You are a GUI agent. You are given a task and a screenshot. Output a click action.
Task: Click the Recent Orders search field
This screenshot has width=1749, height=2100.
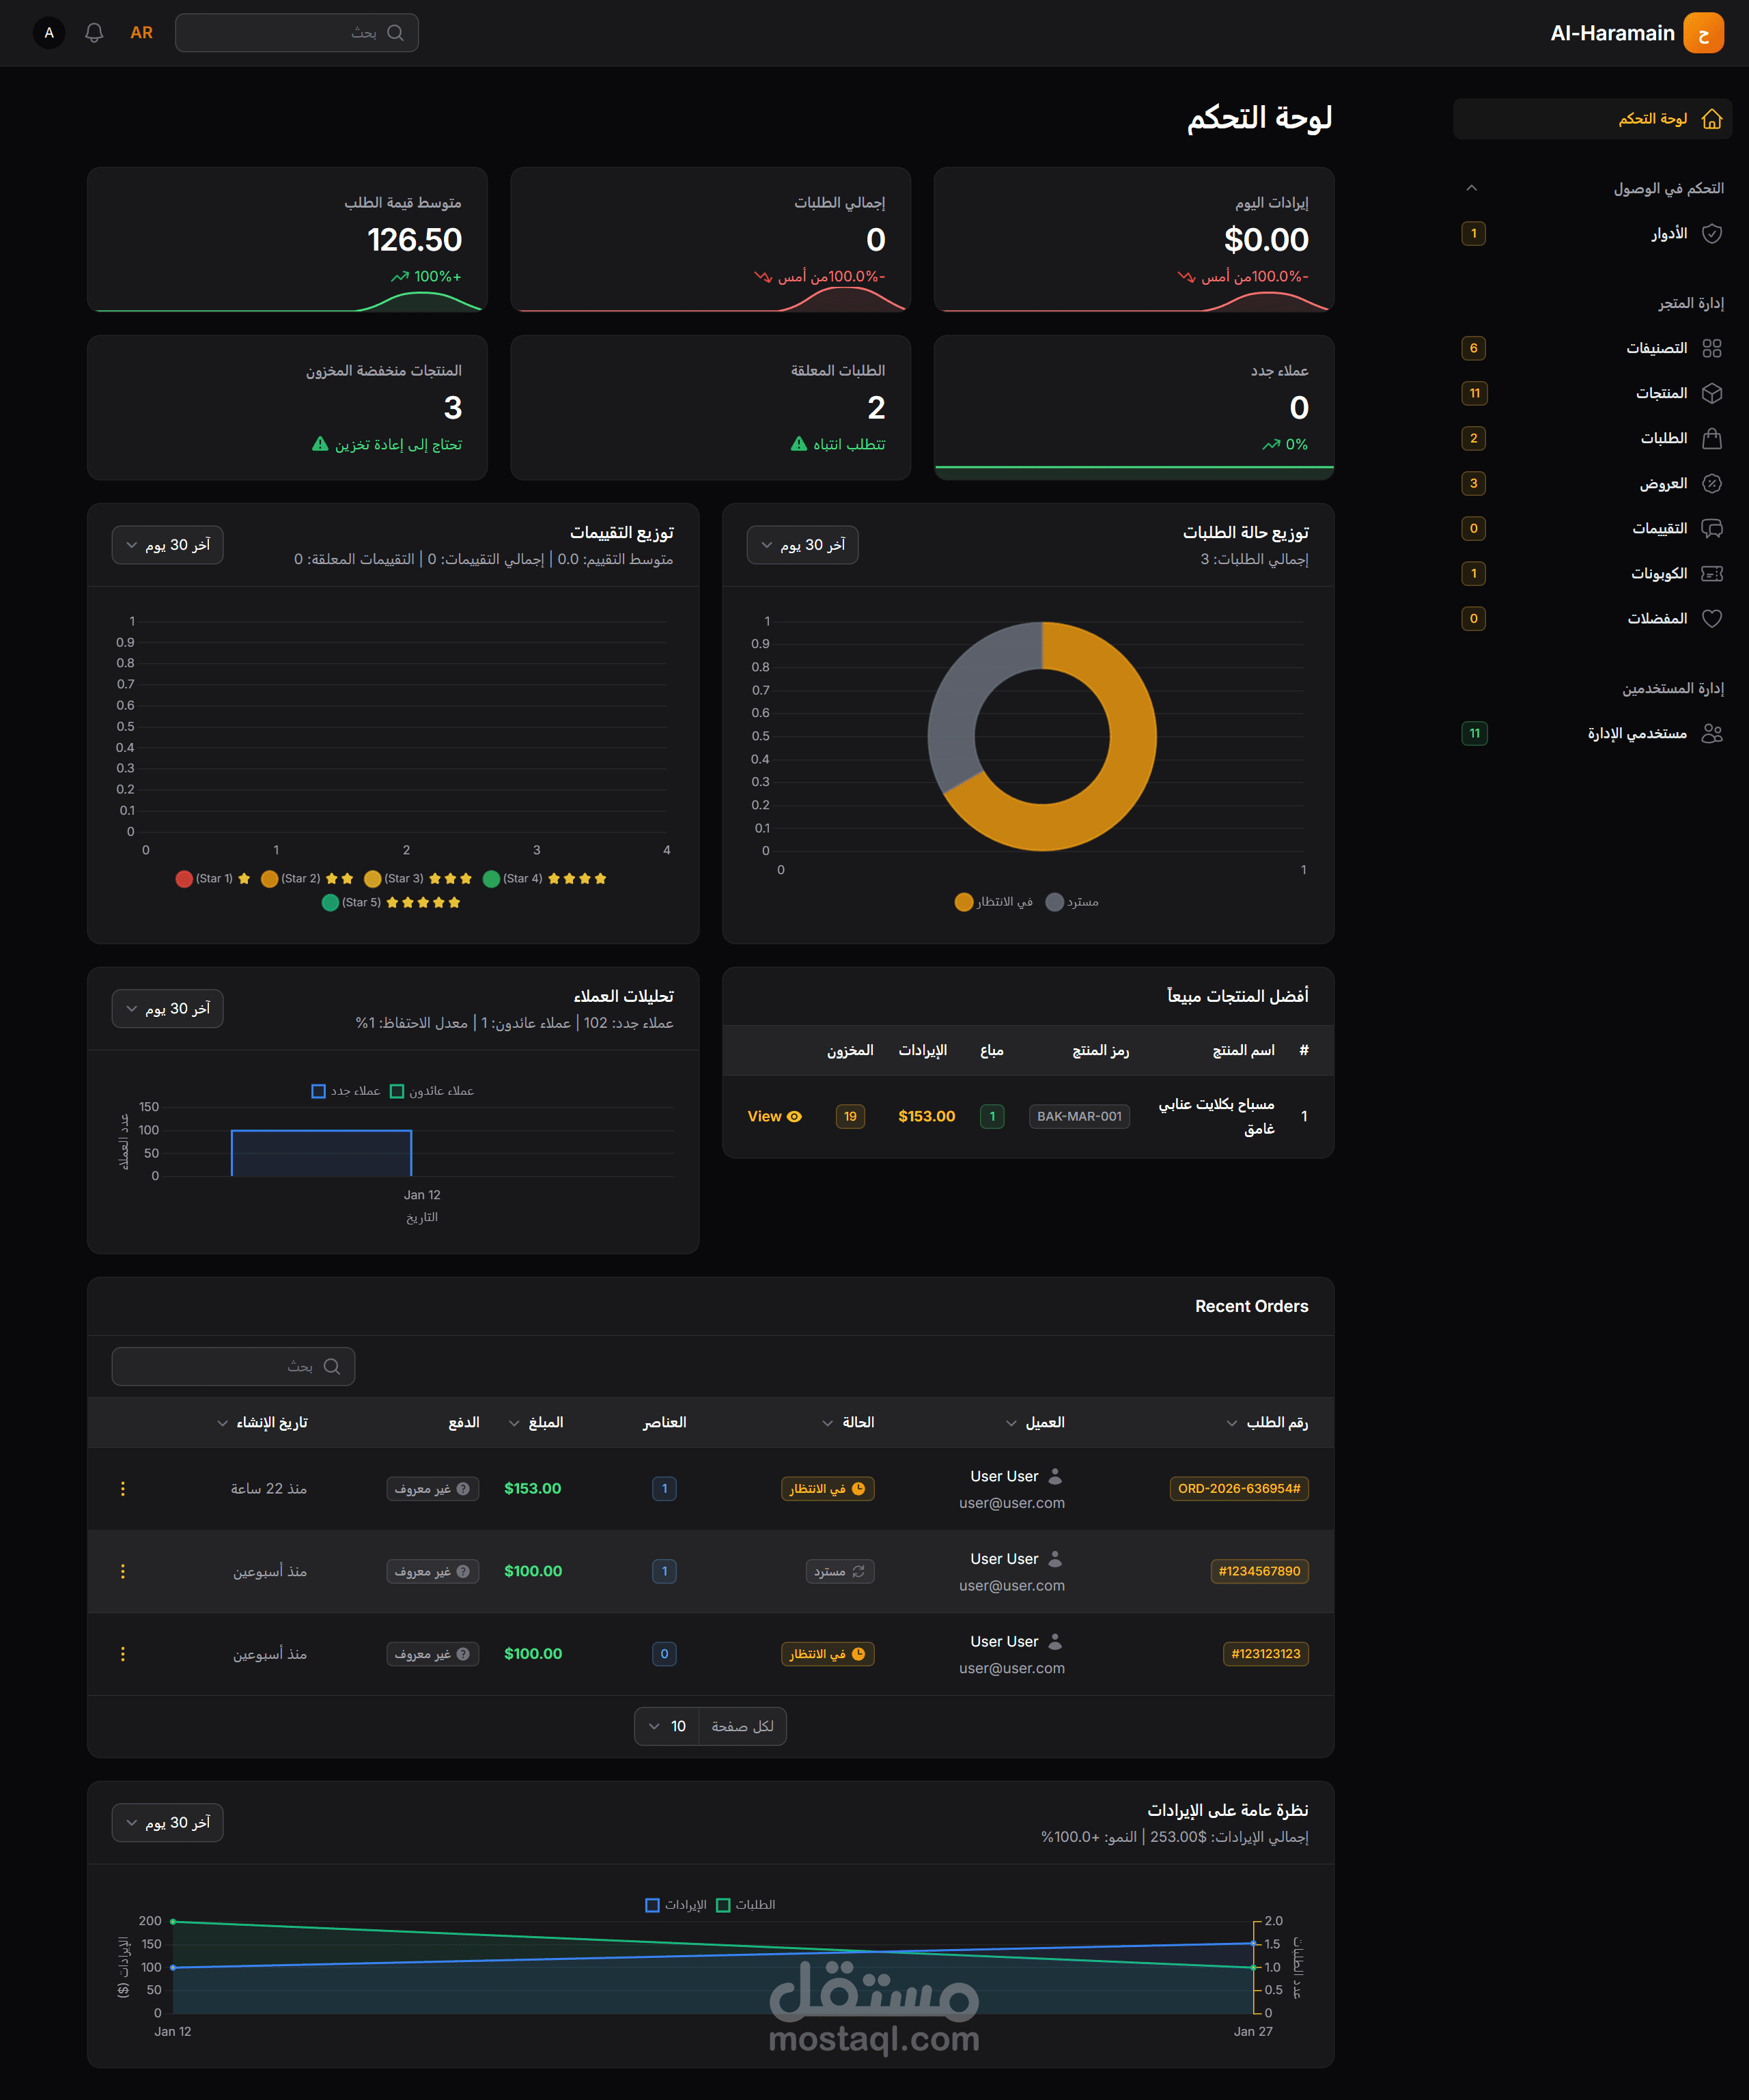point(233,1366)
